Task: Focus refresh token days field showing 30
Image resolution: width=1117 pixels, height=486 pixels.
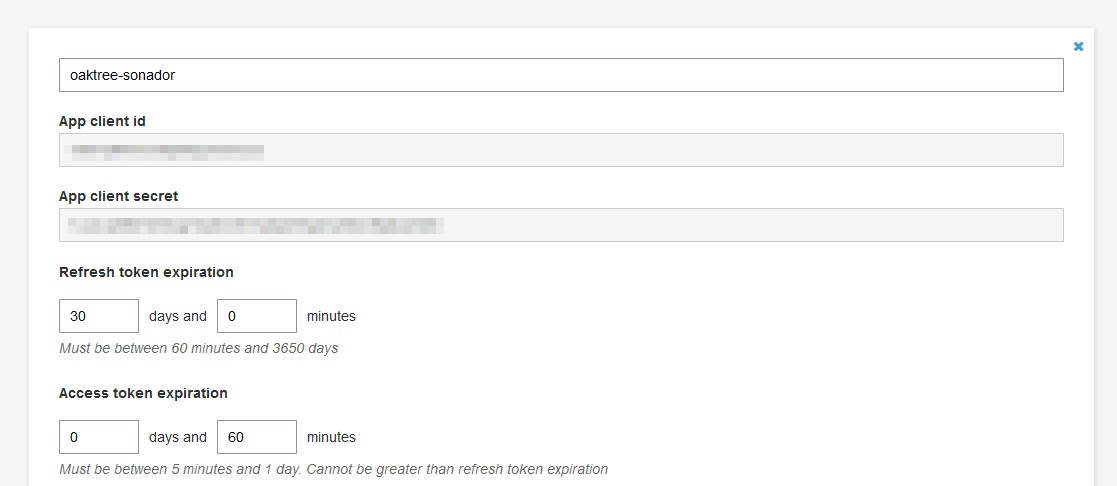Action: [x=99, y=316]
